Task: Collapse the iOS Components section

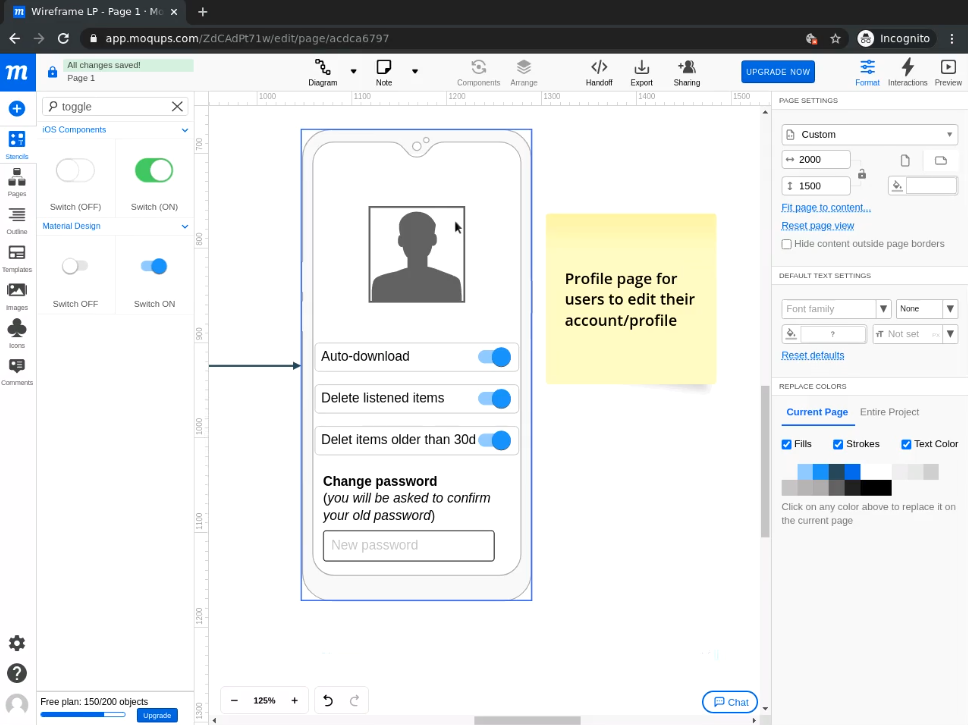Action: pos(185,130)
